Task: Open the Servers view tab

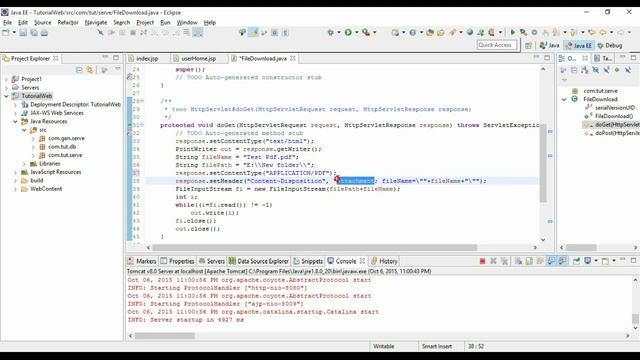Action: click(x=211, y=261)
